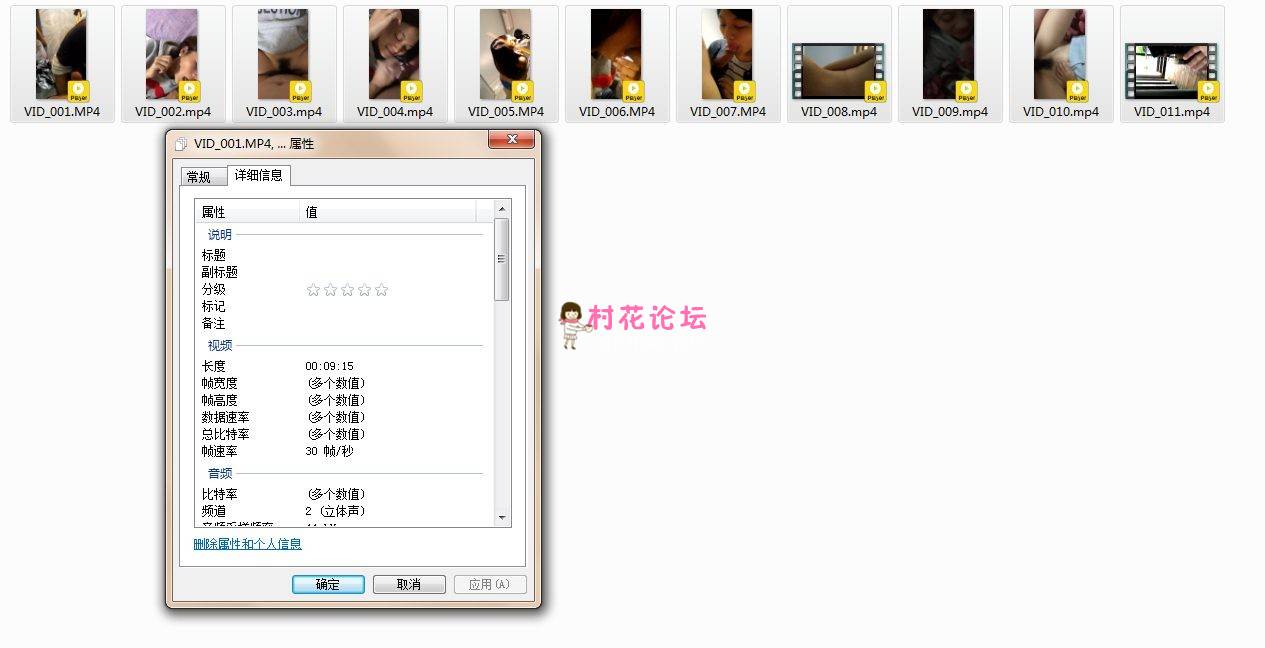
Task: Select the VID_006.MP4 file icon
Action: [616, 55]
